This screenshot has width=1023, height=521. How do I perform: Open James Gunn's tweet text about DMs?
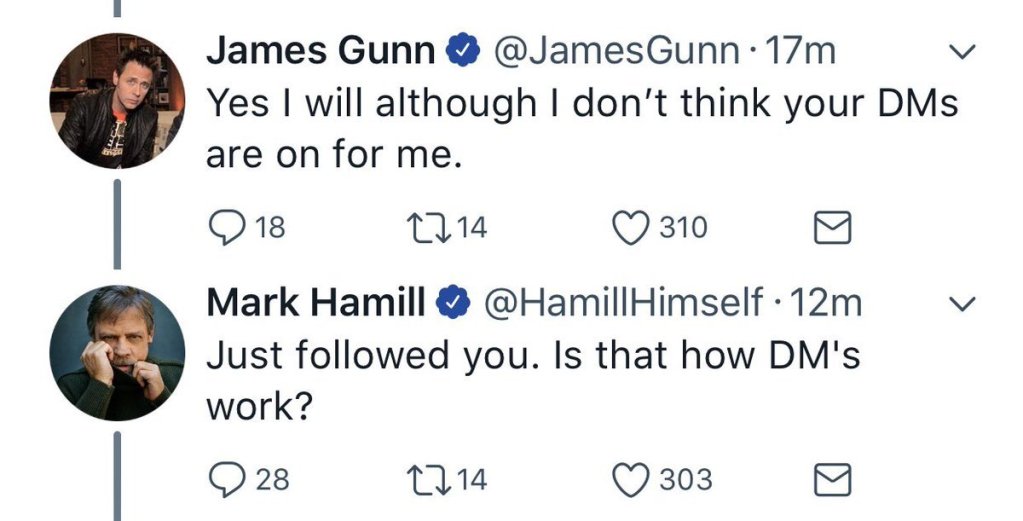(x=580, y=128)
